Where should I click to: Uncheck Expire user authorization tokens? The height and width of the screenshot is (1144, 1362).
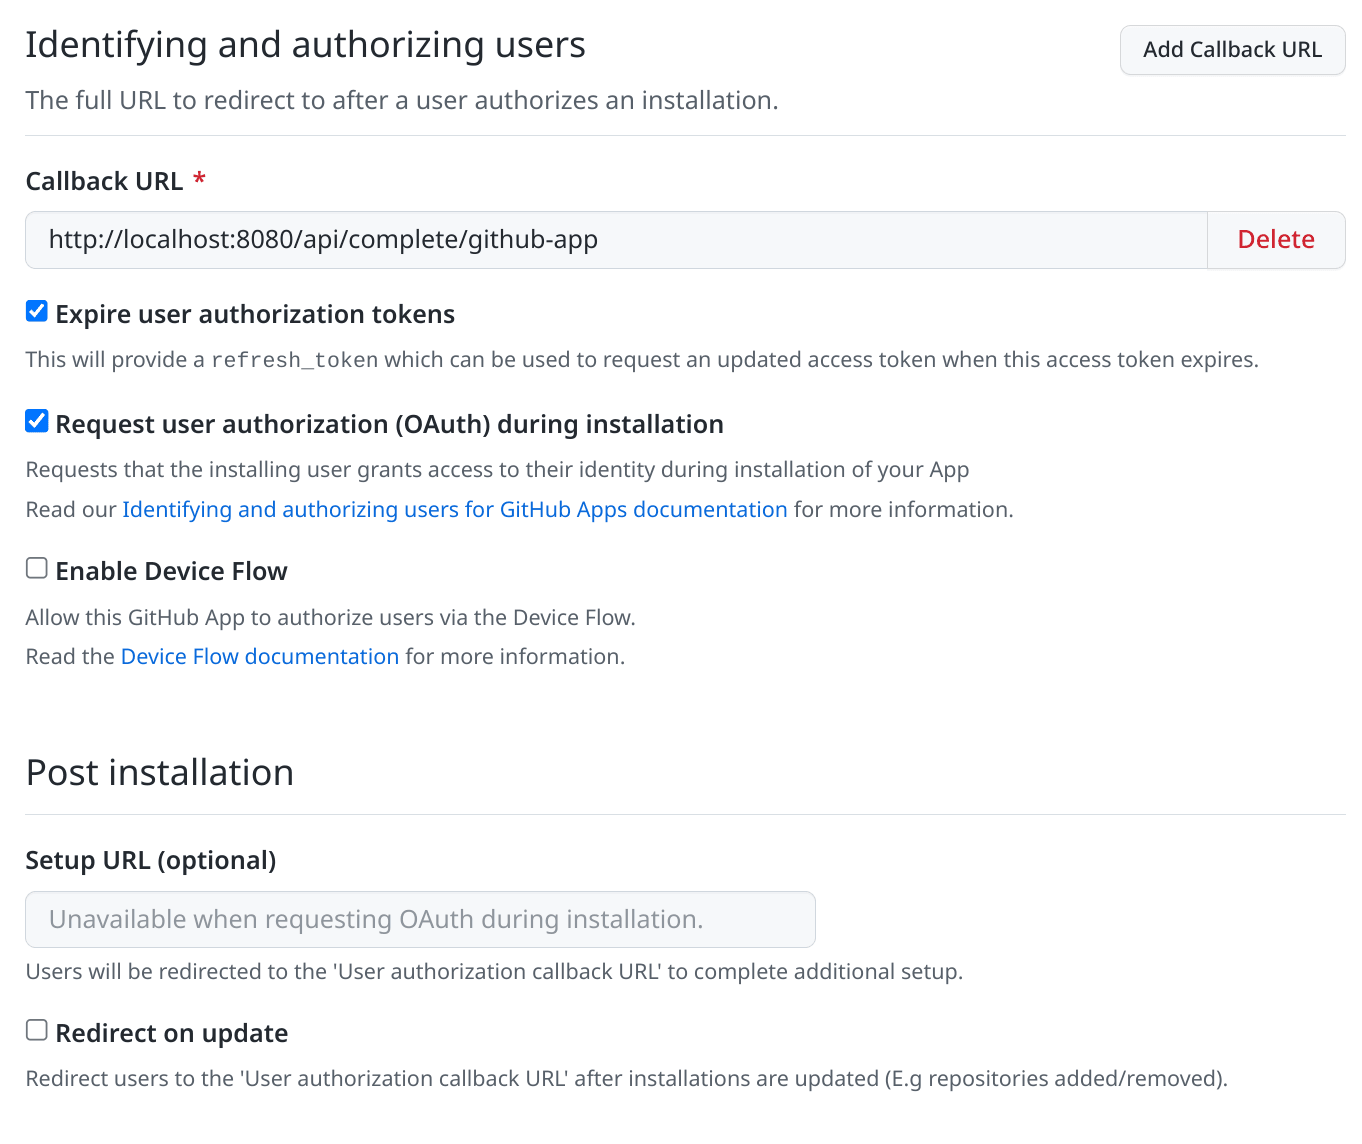click(37, 312)
